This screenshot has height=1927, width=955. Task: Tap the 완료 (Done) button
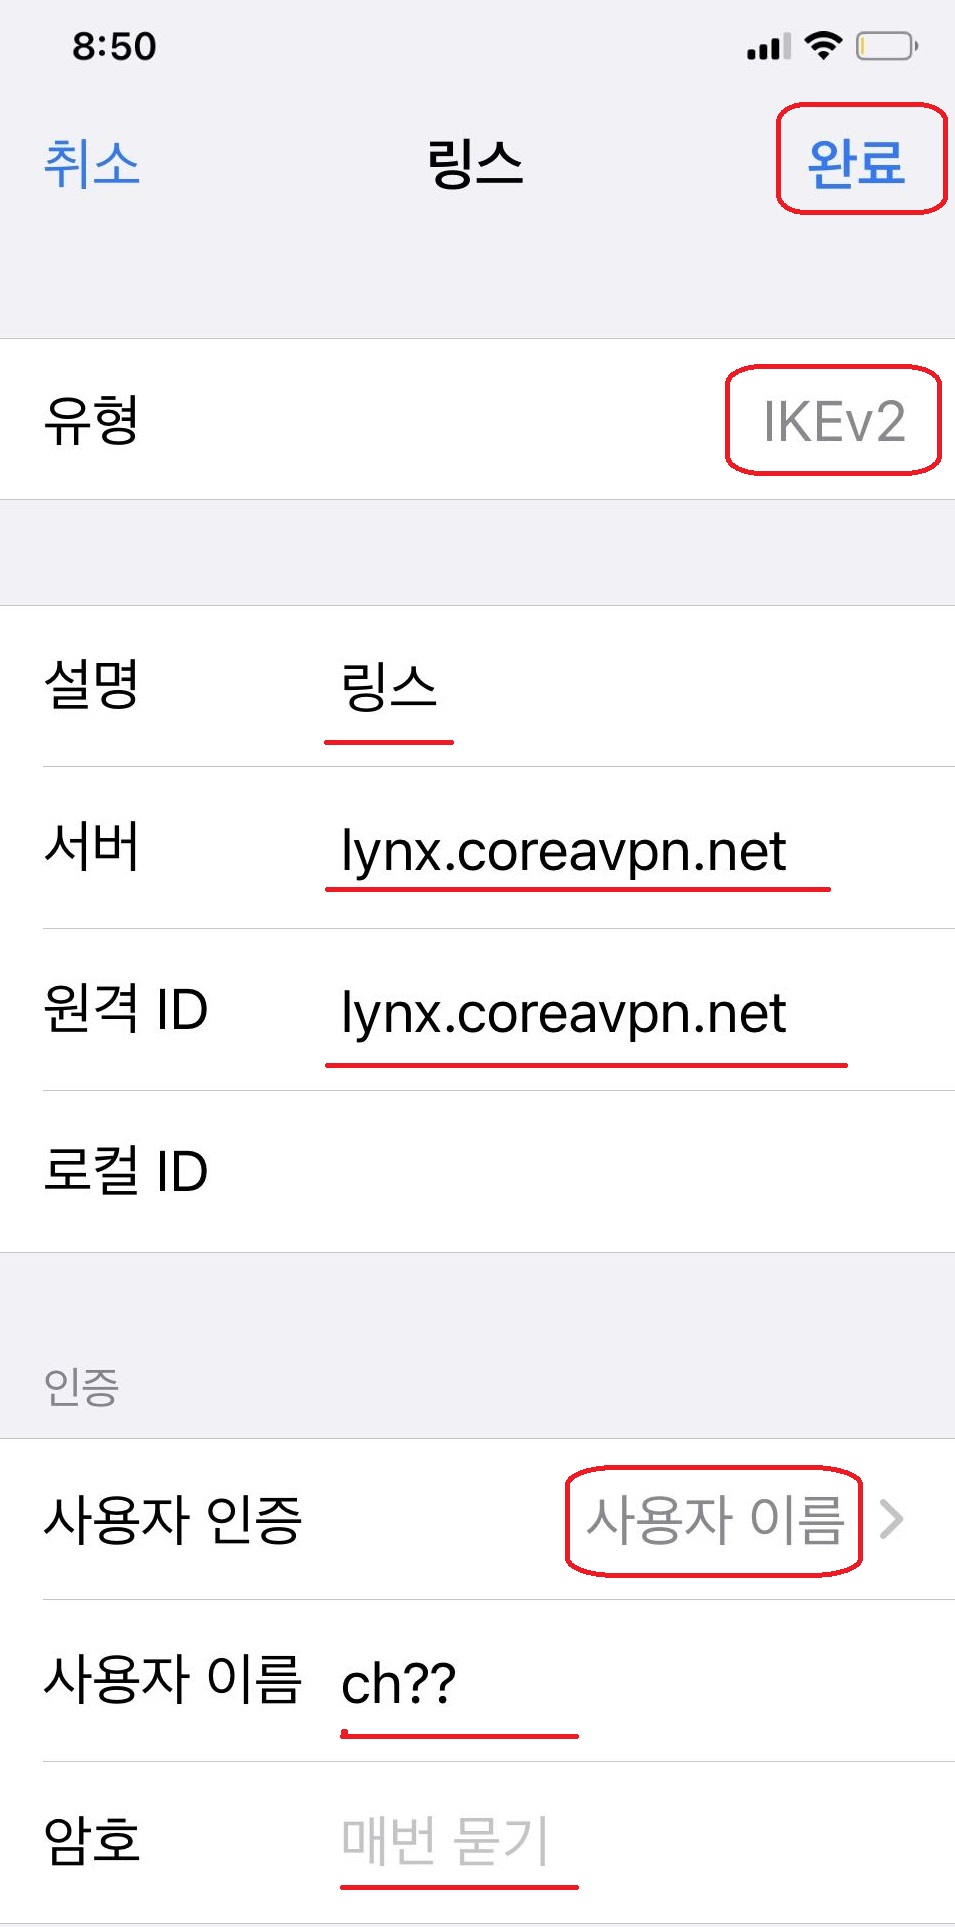tap(857, 163)
